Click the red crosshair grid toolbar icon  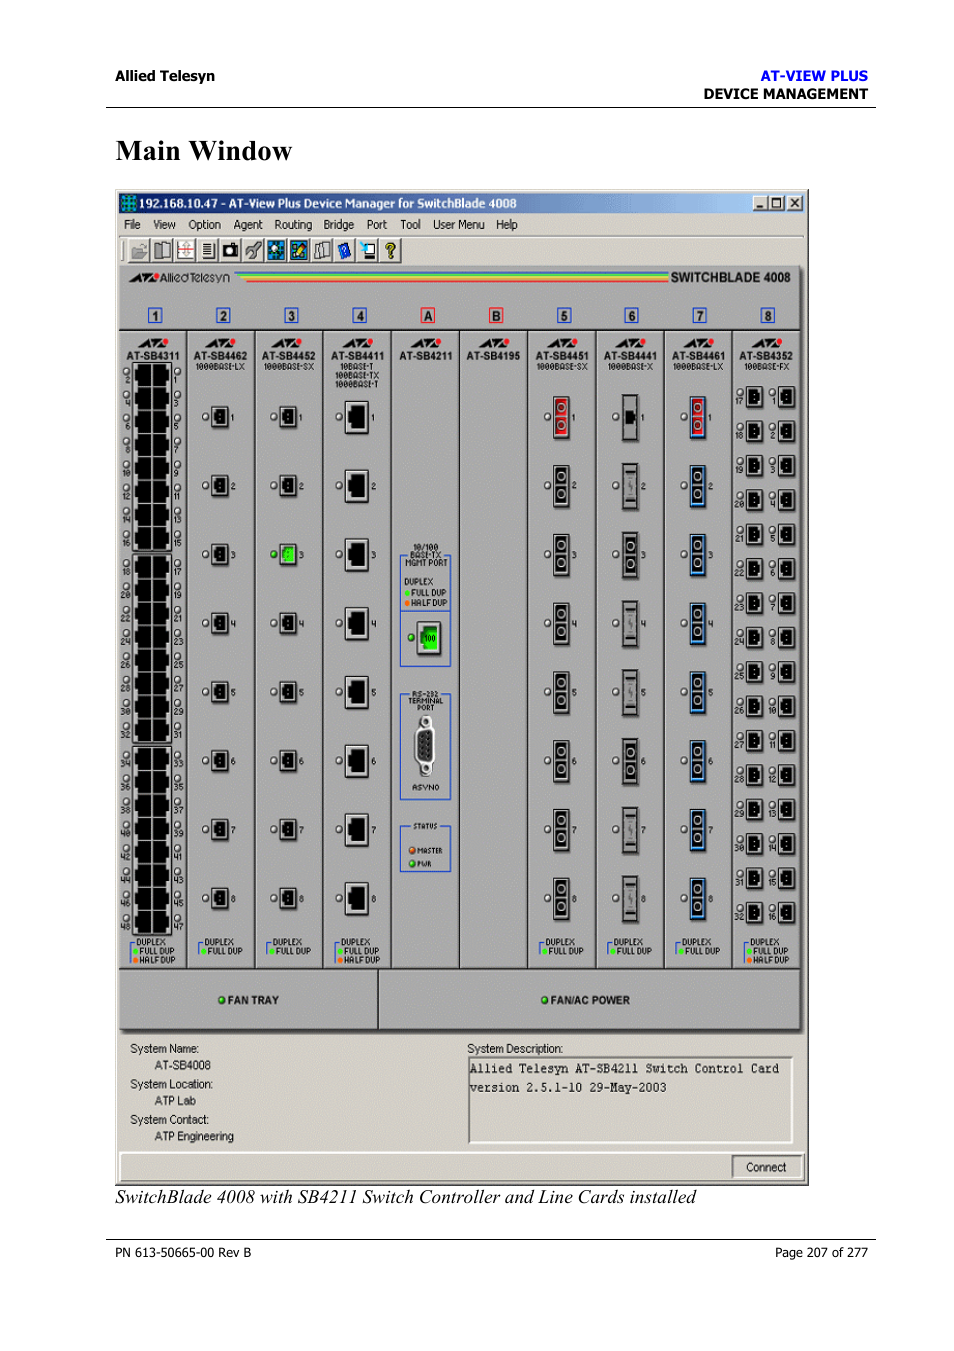(x=185, y=250)
